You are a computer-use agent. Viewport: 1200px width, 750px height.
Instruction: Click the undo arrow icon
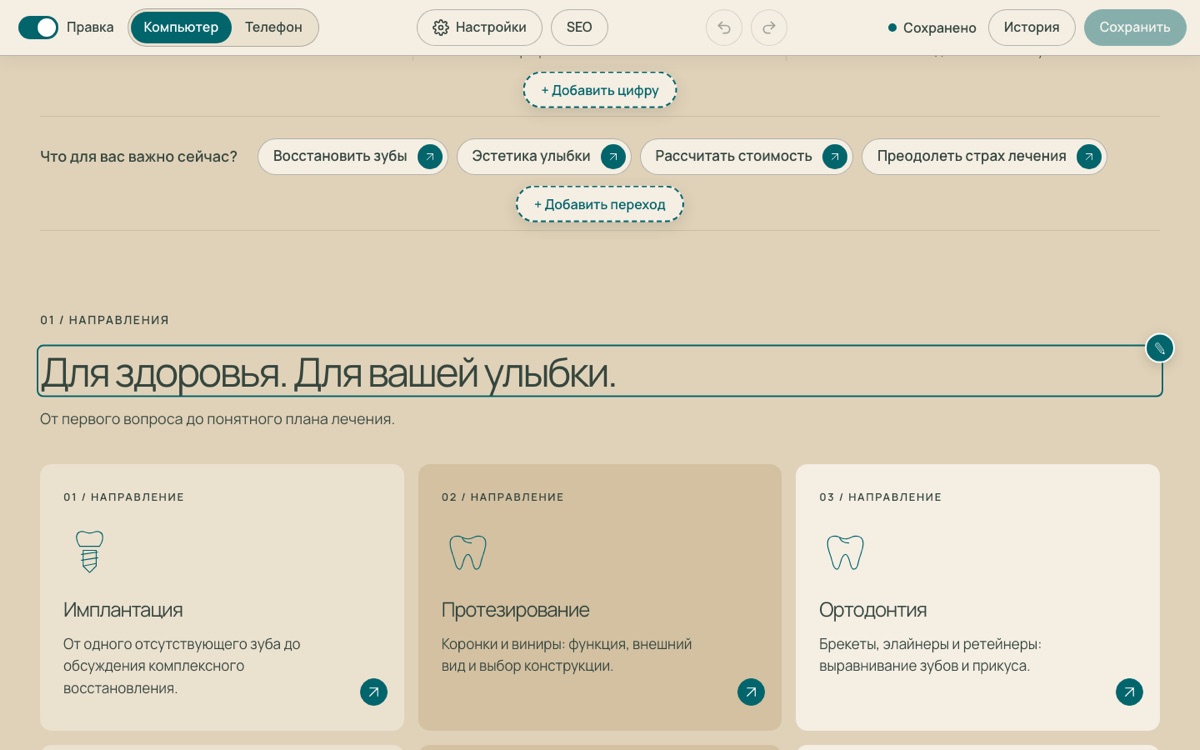click(724, 27)
